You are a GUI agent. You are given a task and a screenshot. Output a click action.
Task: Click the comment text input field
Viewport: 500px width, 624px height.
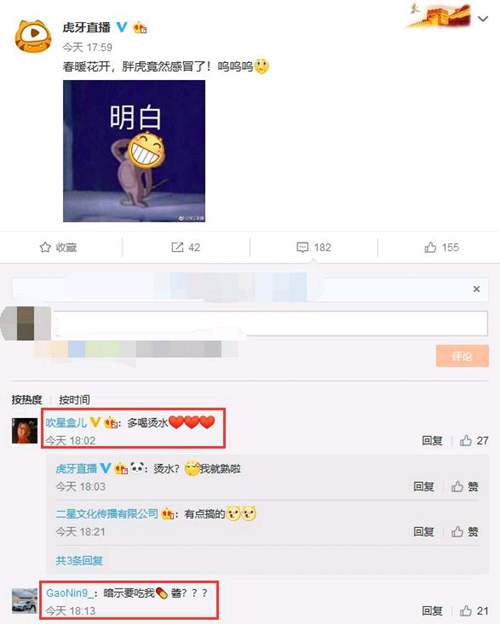coord(270,324)
